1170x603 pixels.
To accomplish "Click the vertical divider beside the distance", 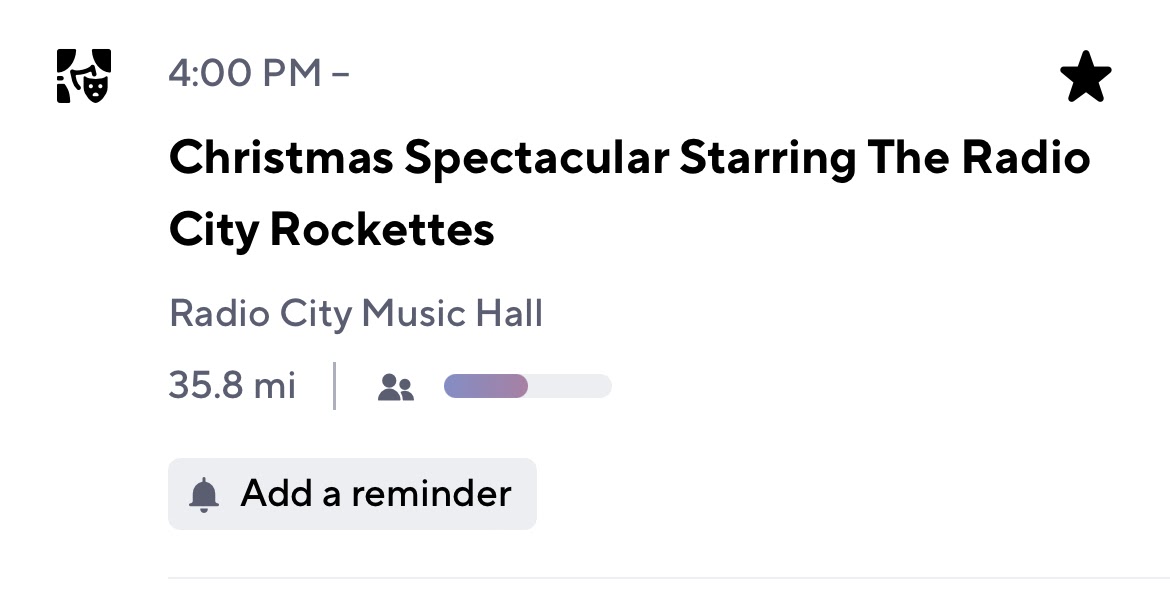I will click(x=334, y=386).
